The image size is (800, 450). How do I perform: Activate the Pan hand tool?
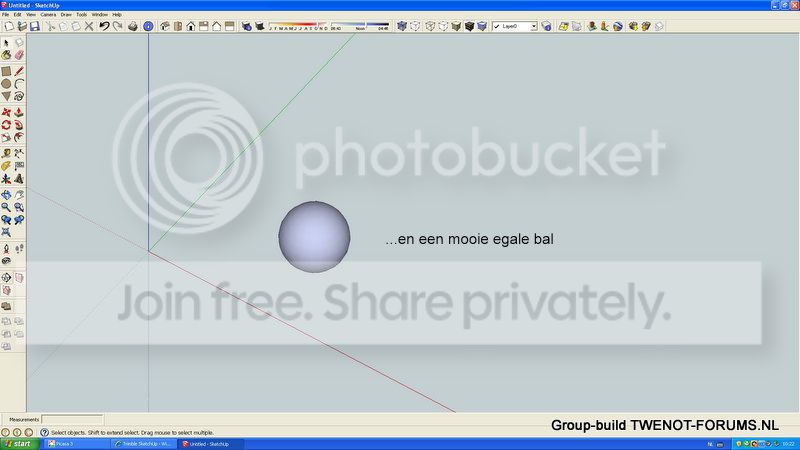[19, 195]
